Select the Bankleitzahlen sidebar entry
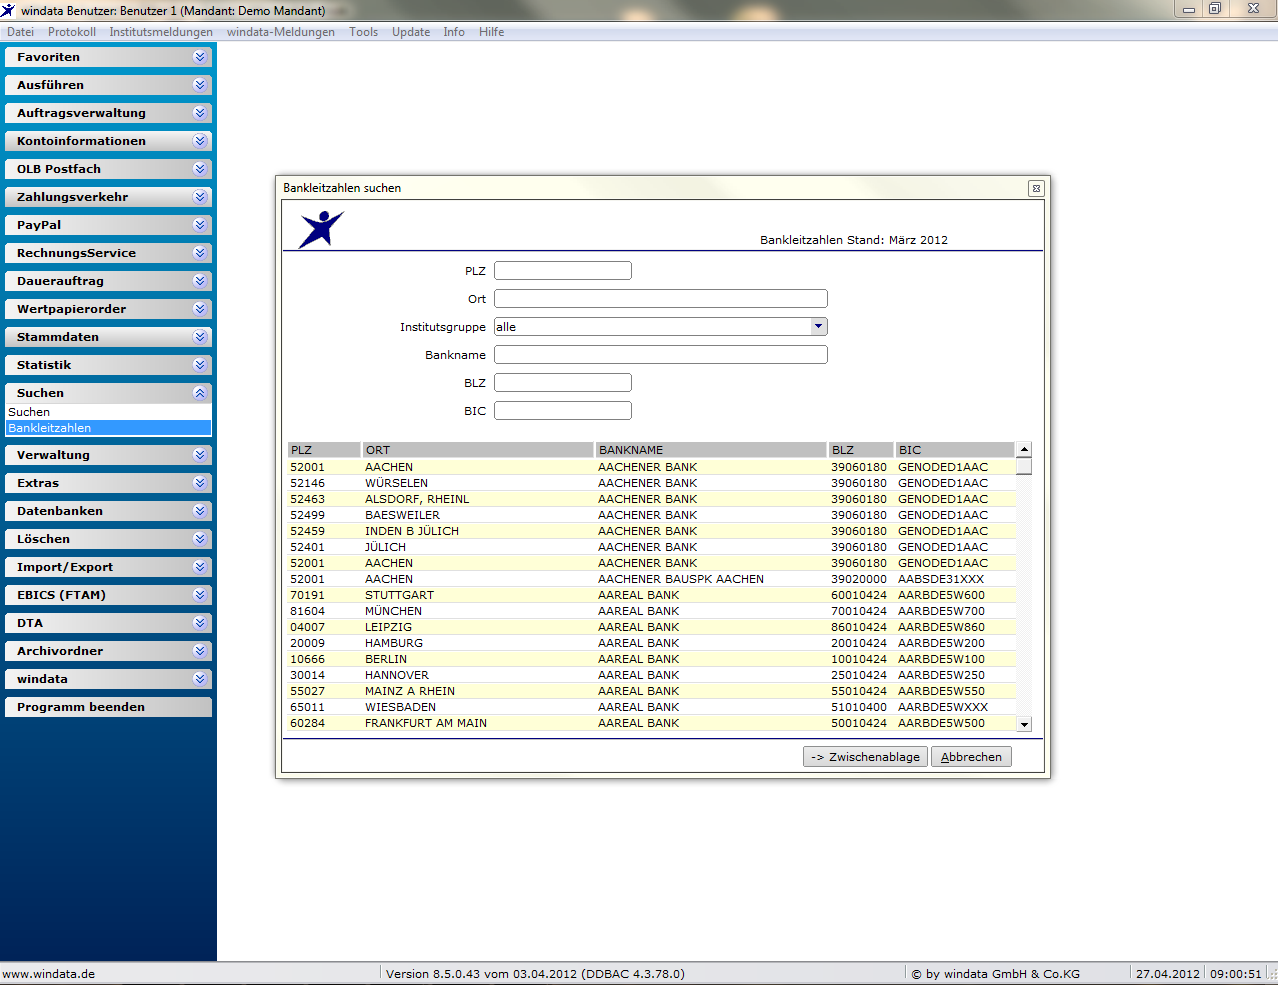The image size is (1278, 985). pyautogui.click(x=108, y=428)
